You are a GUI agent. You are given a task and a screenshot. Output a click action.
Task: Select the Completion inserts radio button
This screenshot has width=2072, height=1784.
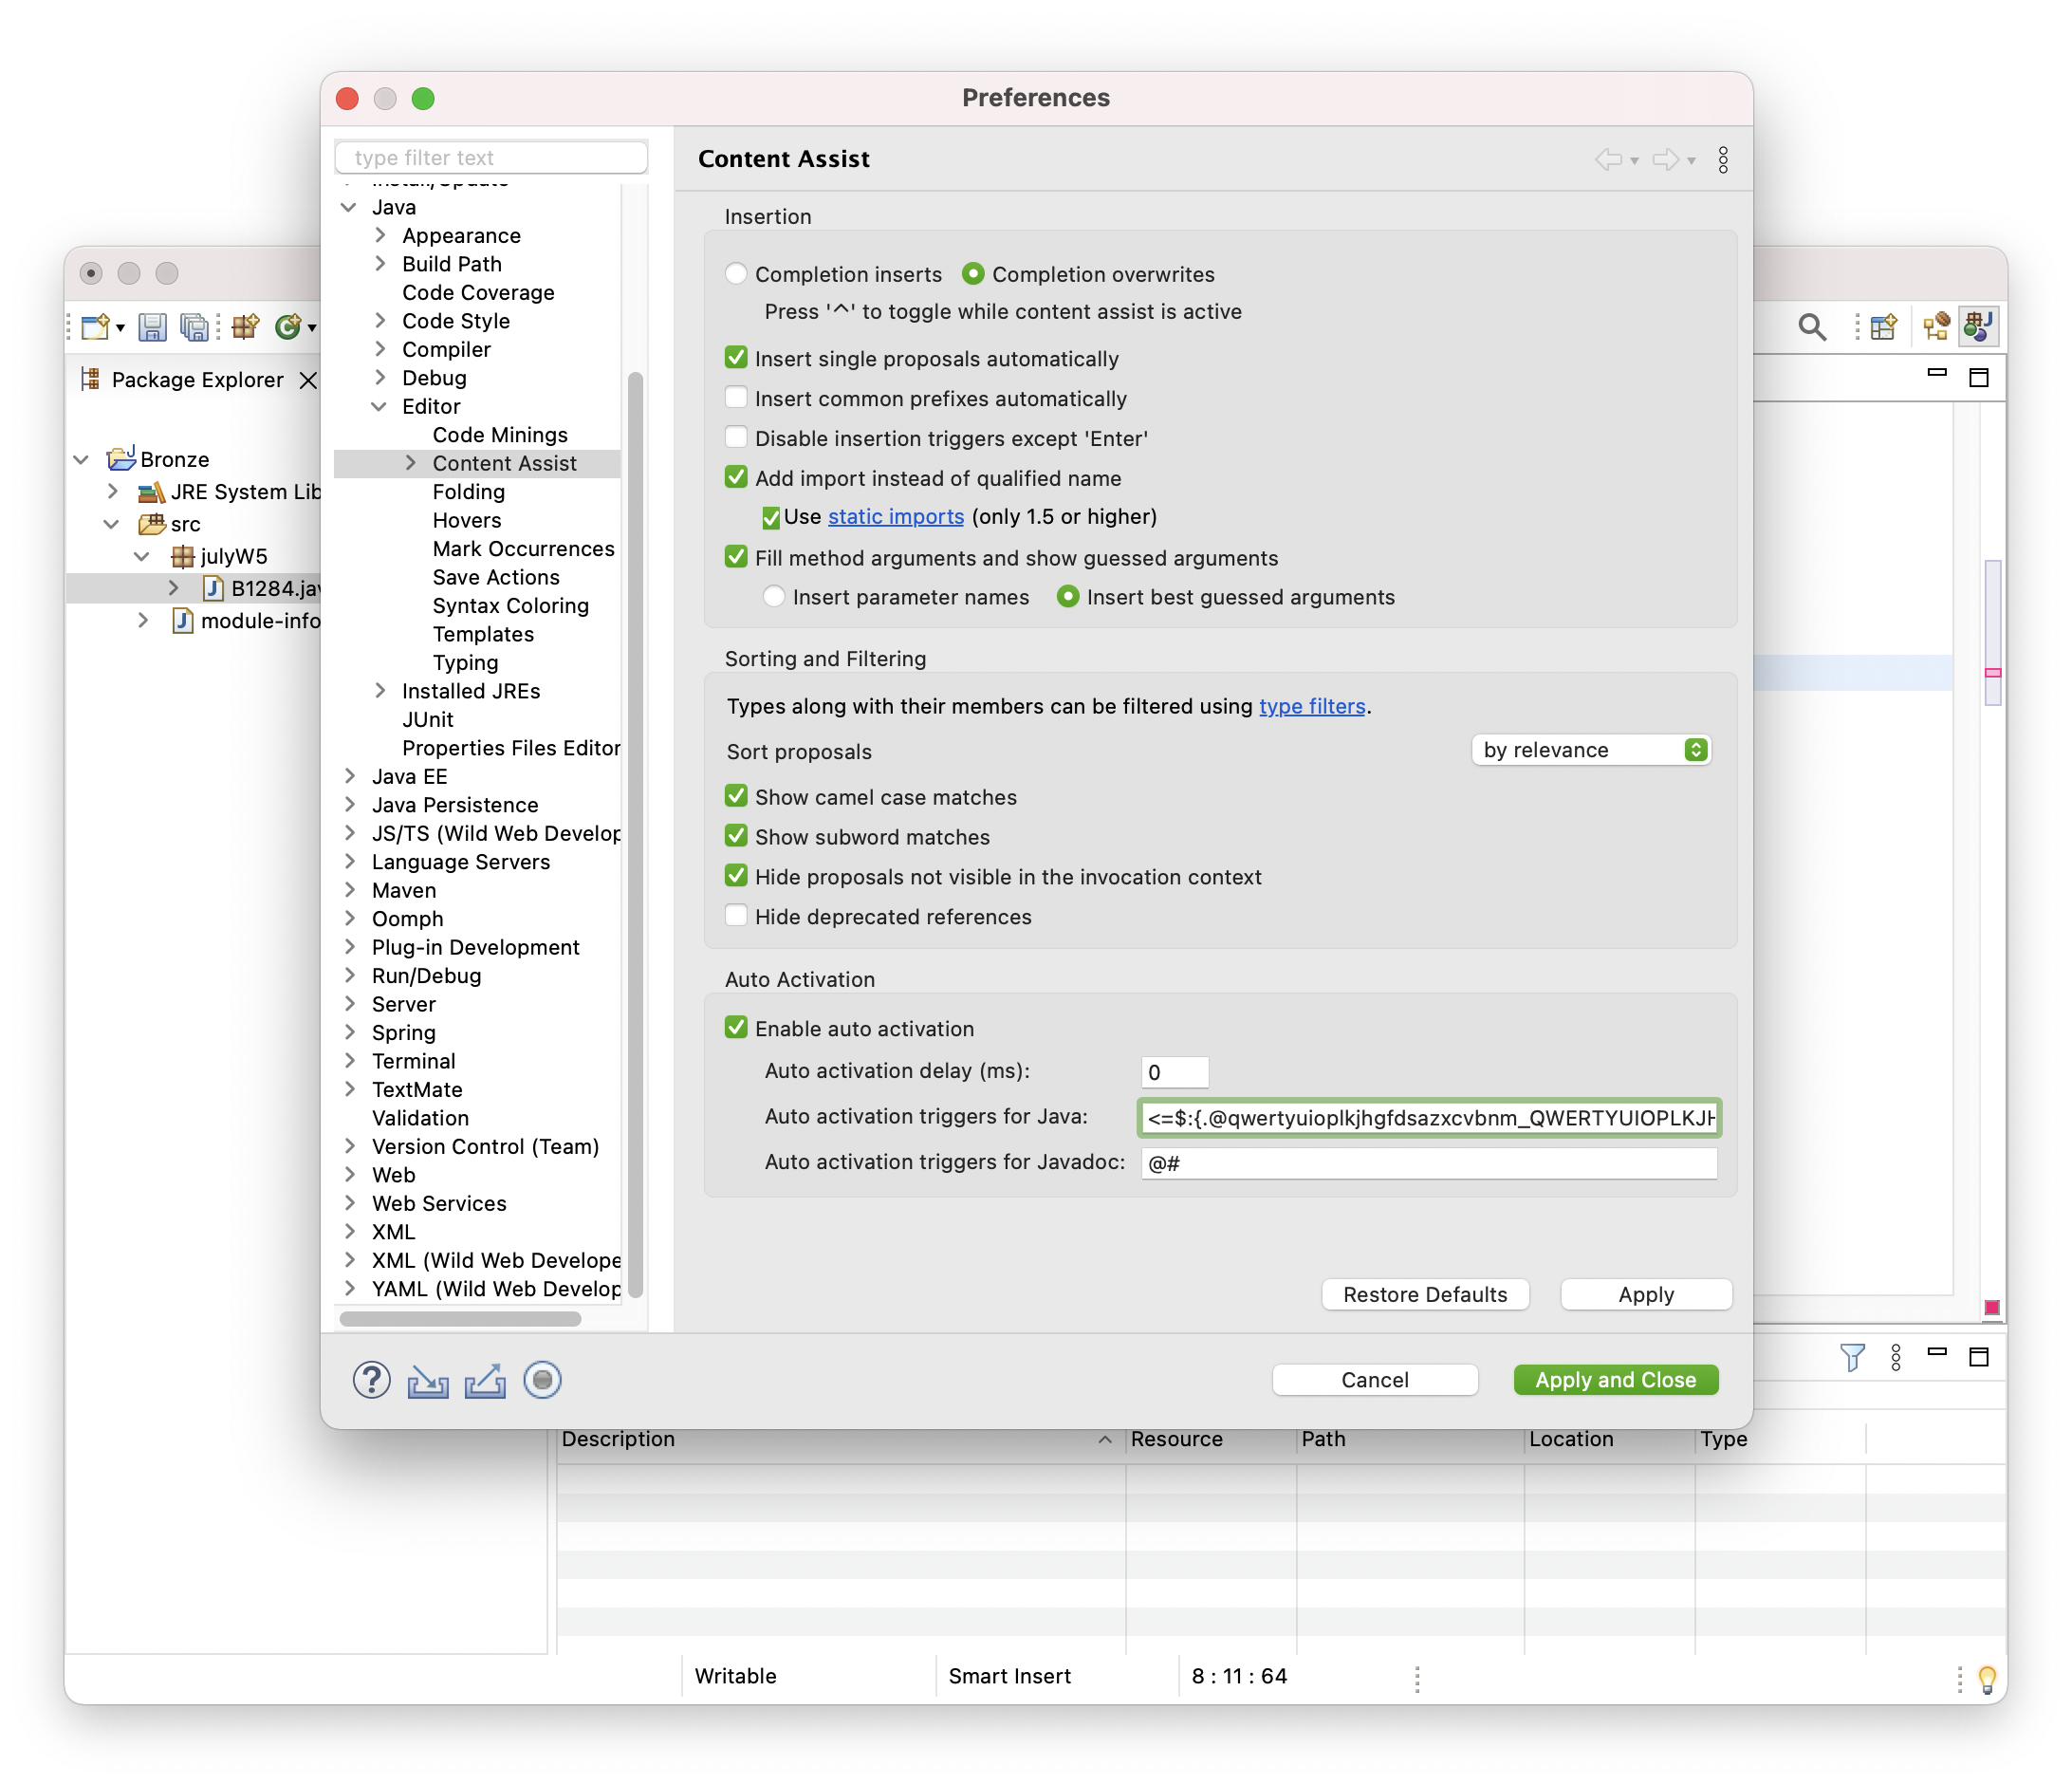(736, 274)
